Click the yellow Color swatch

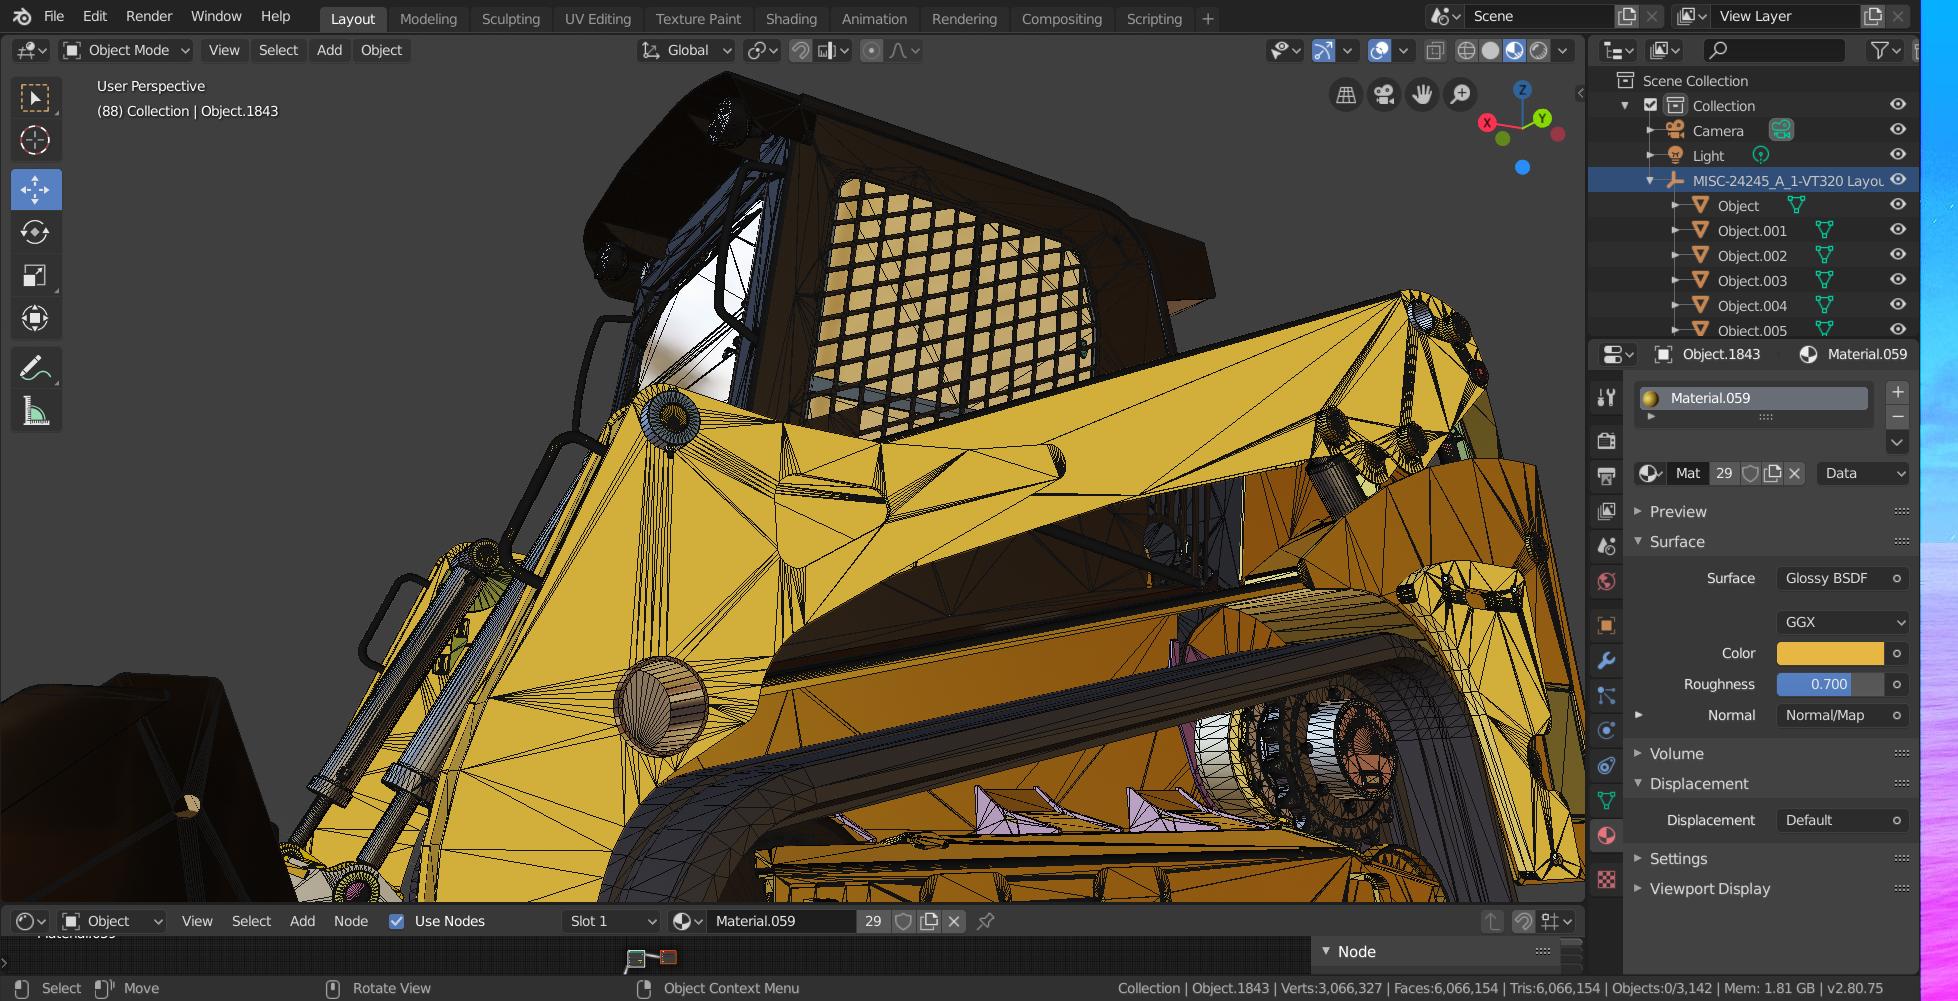(x=1830, y=653)
